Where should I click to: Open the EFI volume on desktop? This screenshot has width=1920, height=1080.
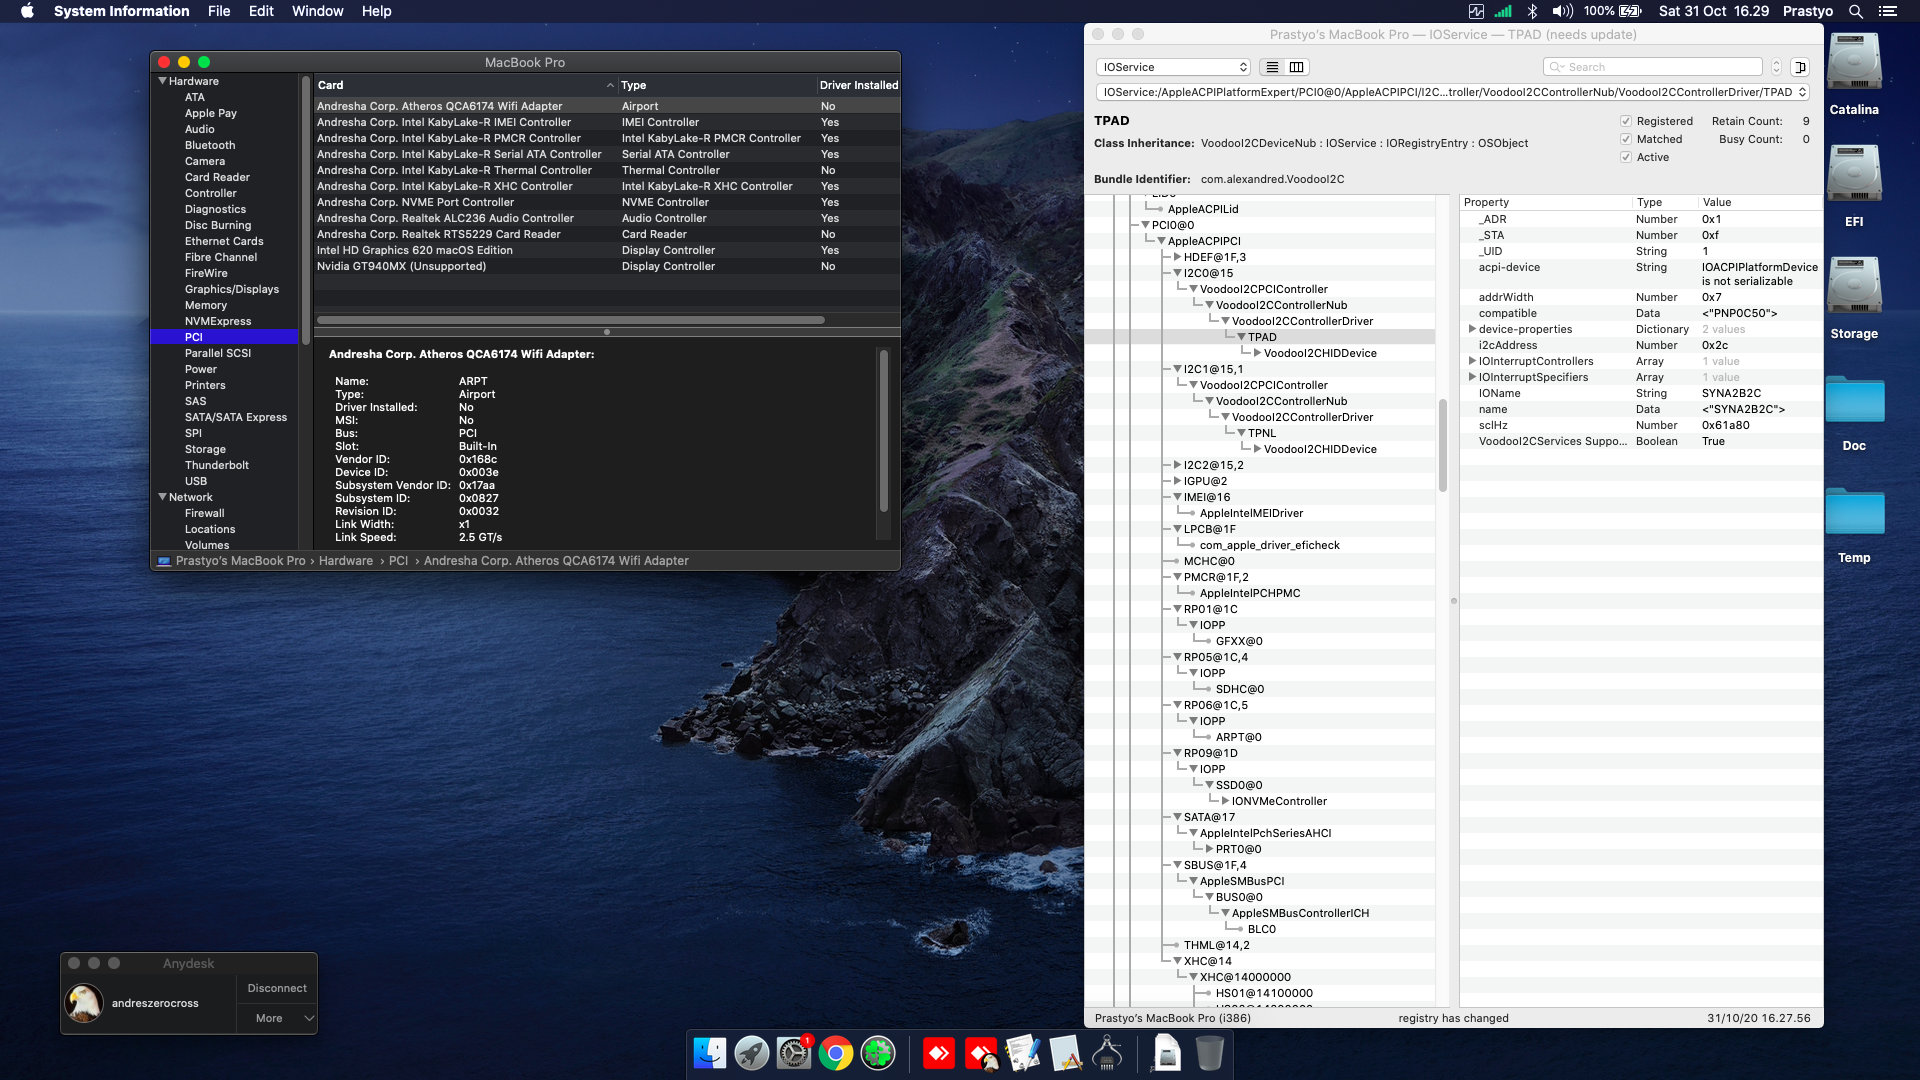[1854, 175]
